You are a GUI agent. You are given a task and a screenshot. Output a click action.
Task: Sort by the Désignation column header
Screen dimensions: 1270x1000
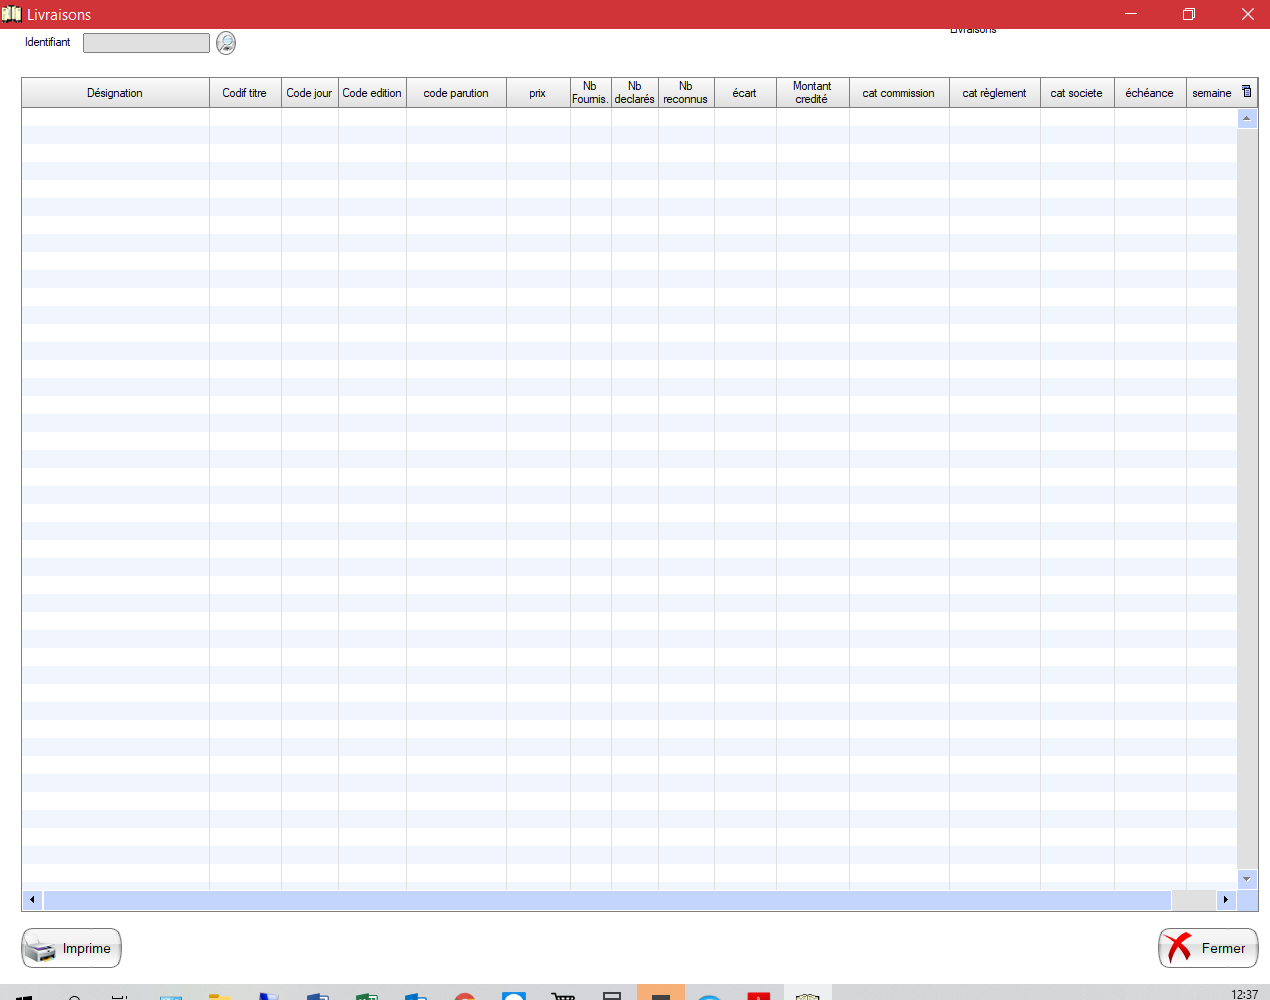coord(115,93)
